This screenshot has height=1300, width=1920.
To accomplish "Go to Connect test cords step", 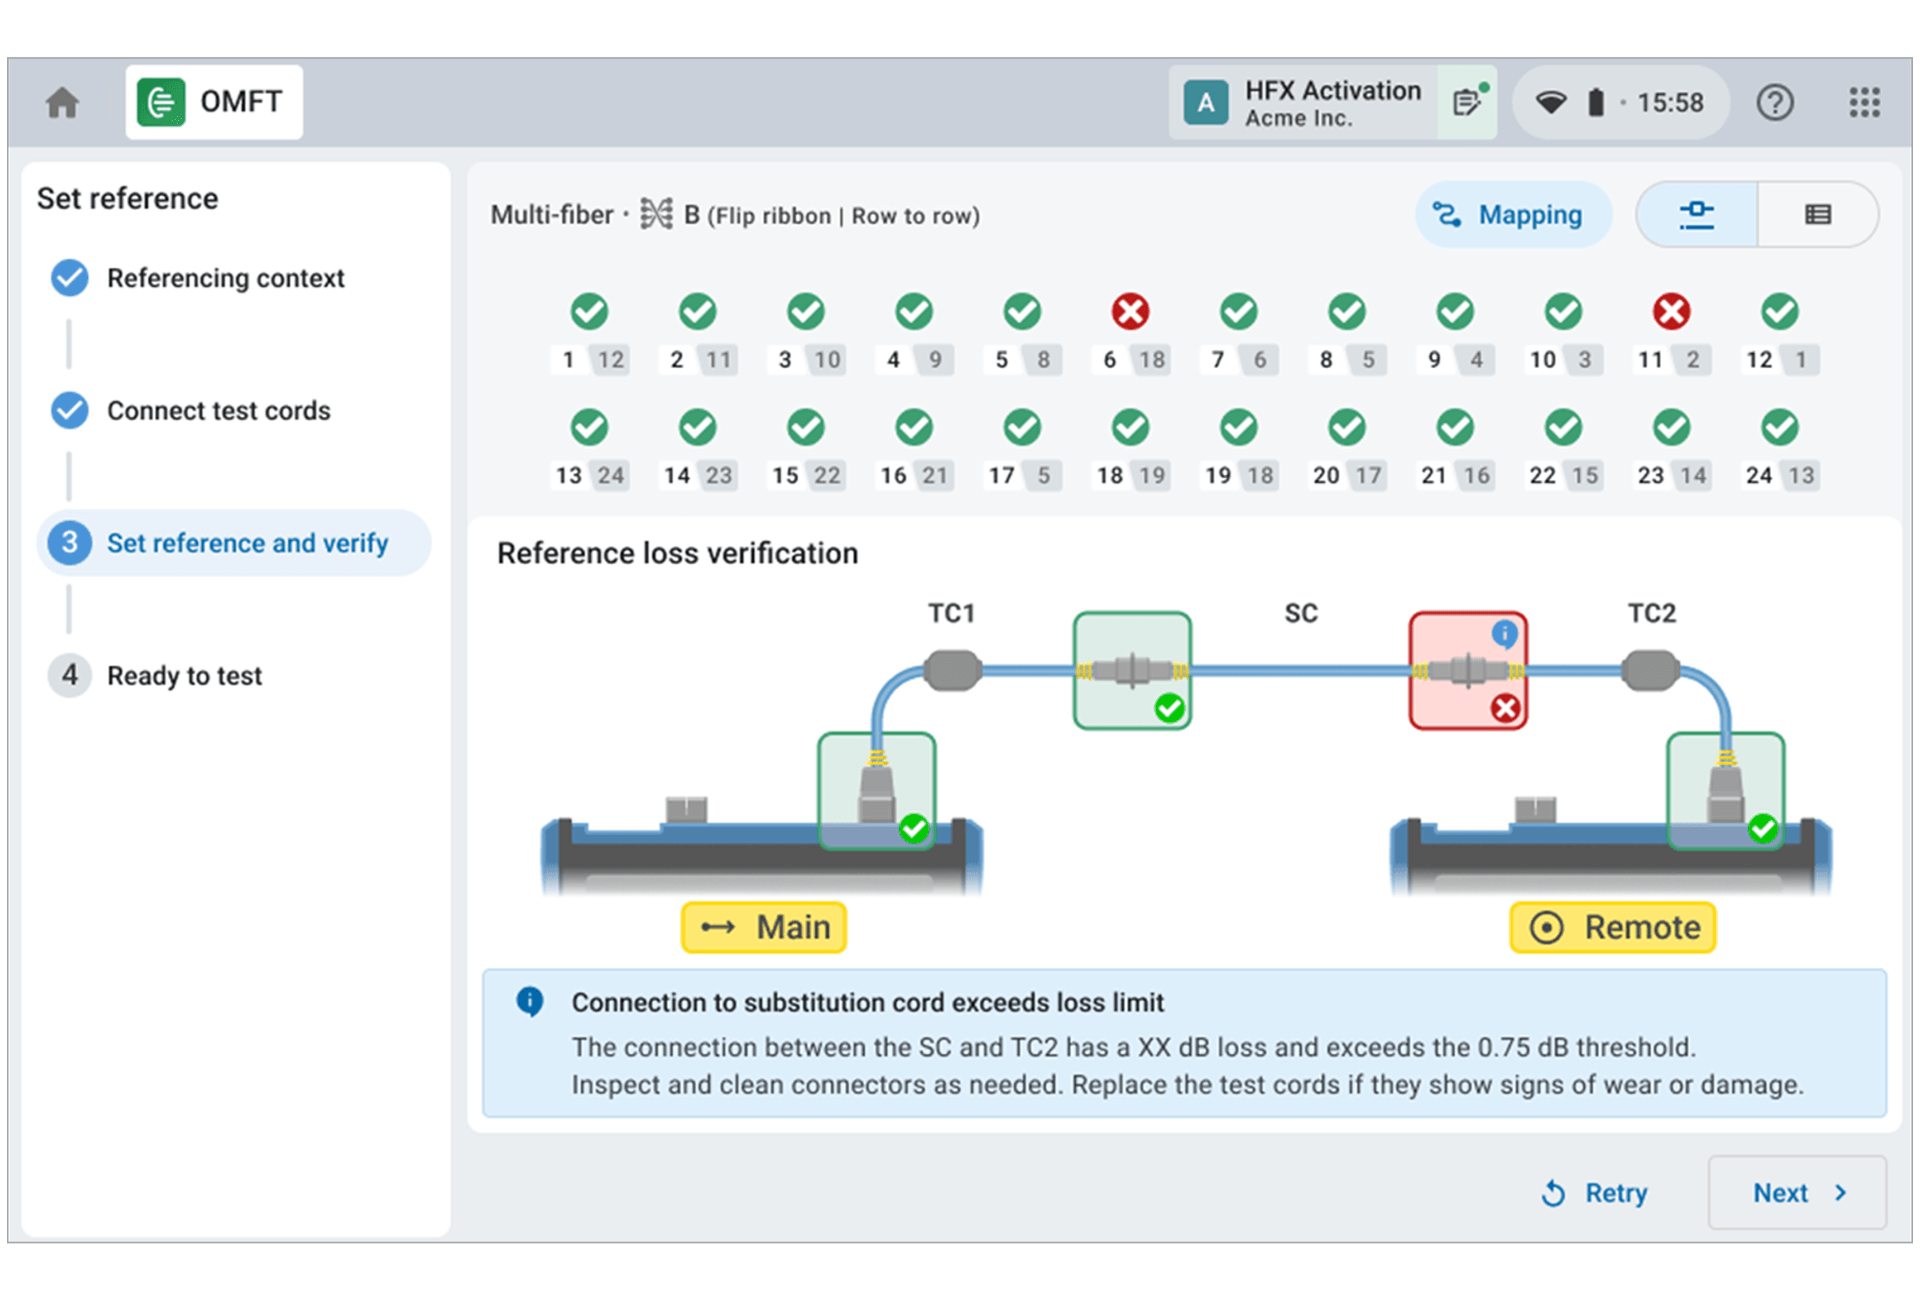I will [x=218, y=411].
